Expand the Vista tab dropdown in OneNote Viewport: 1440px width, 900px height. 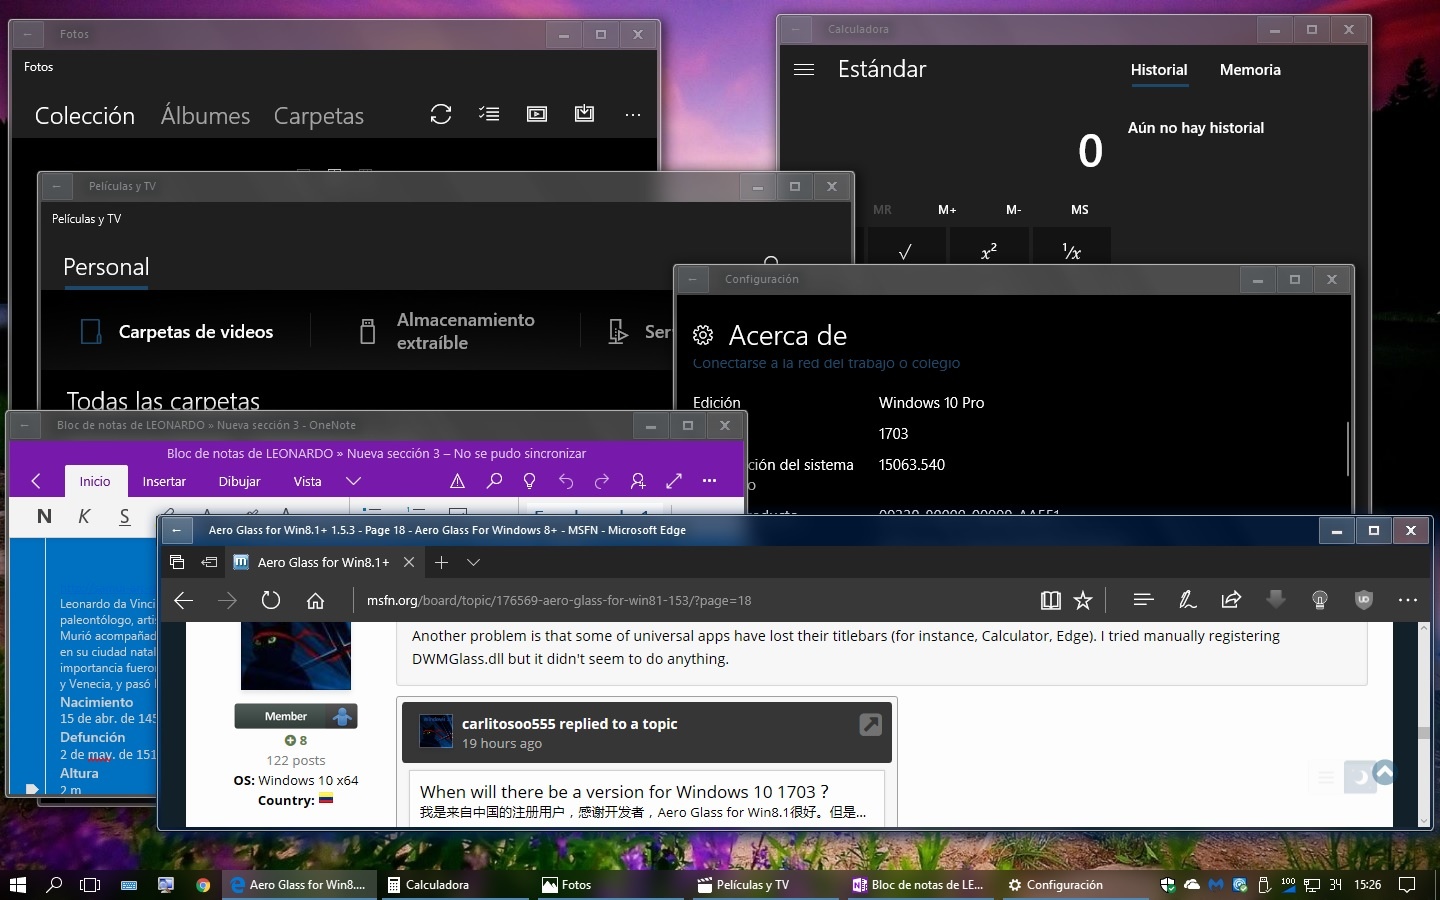click(x=354, y=481)
